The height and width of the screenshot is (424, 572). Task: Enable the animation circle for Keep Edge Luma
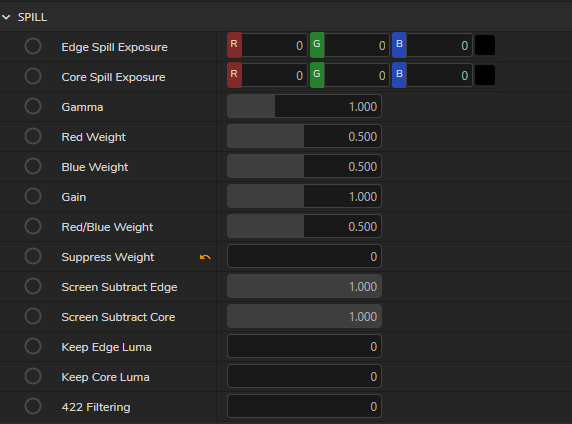click(x=33, y=346)
